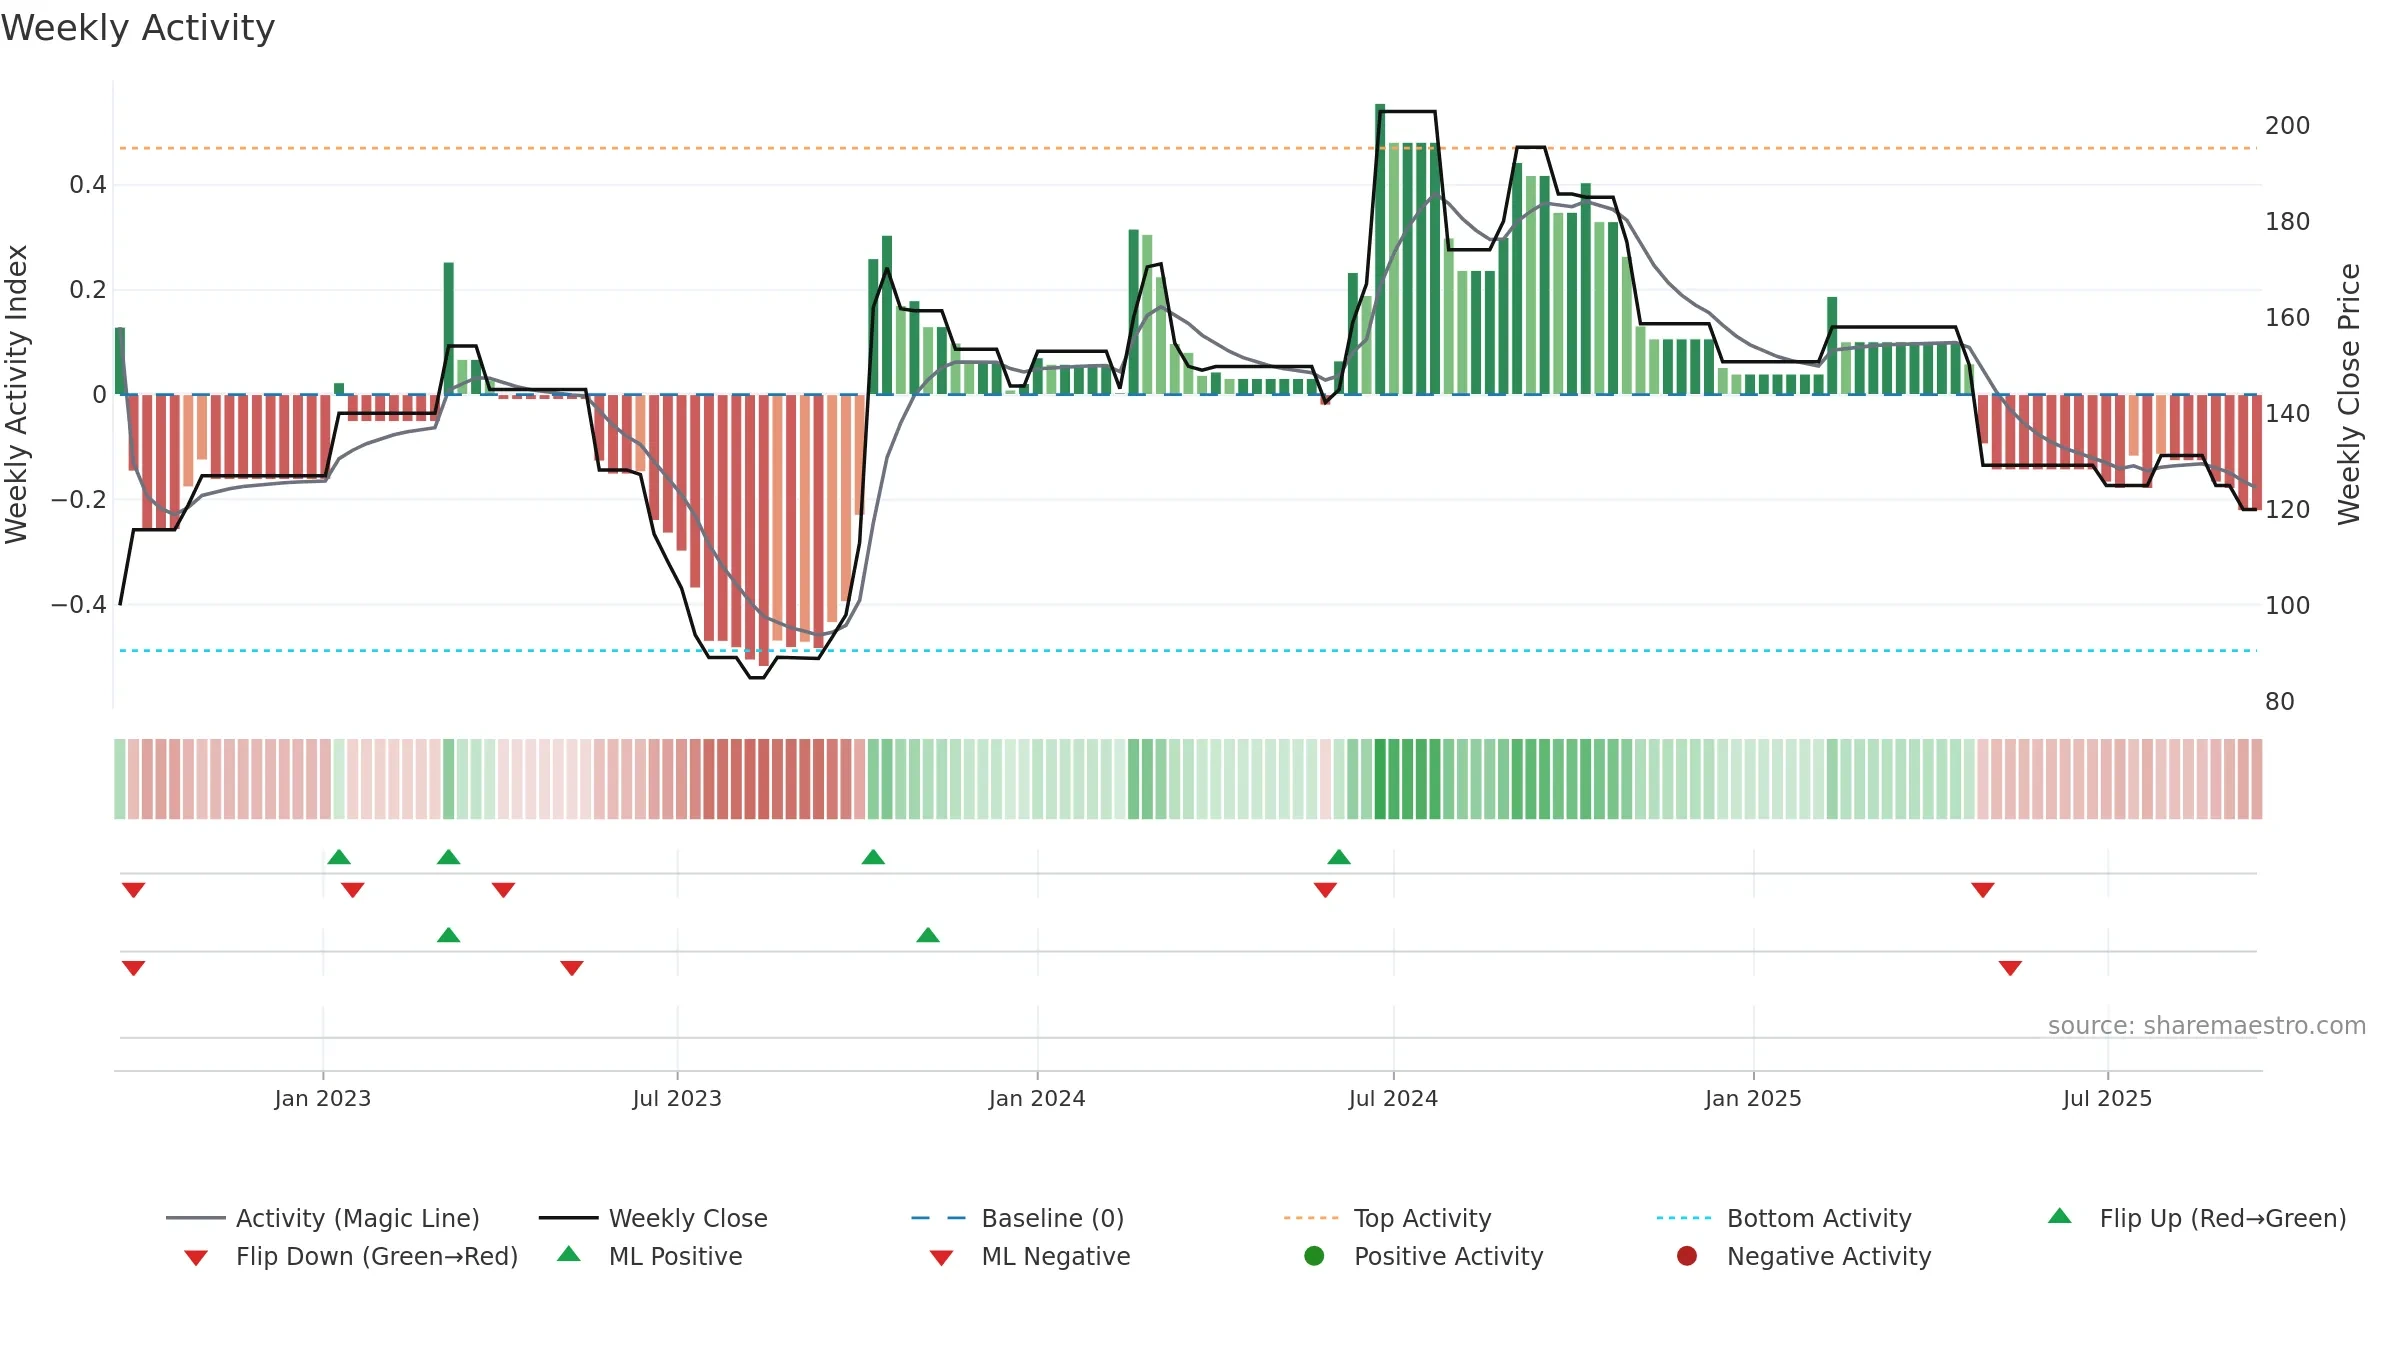Click the ML negative marker near May 2023

click(x=572, y=968)
